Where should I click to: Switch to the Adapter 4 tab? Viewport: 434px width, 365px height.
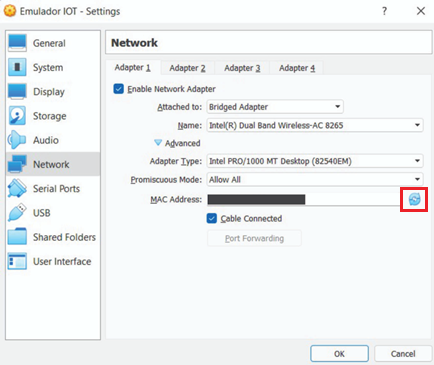pos(297,68)
